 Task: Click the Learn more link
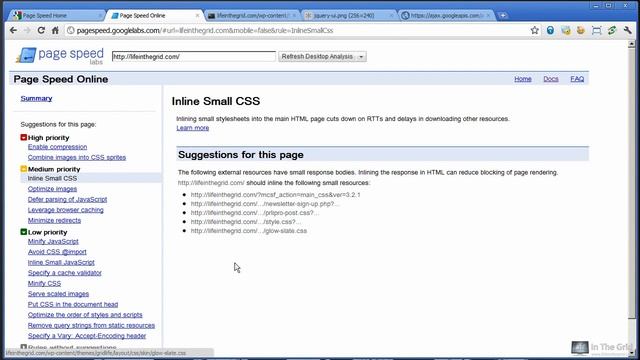click(x=193, y=128)
